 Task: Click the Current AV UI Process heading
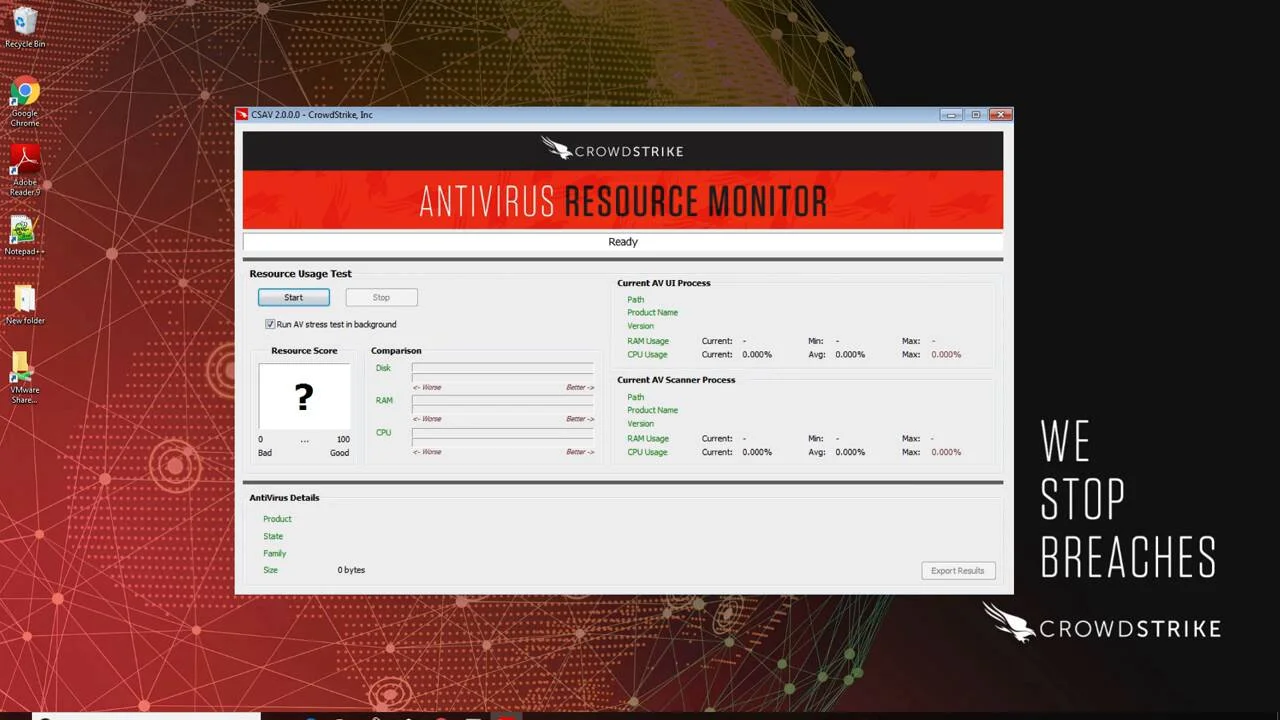(x=664, y=283)
